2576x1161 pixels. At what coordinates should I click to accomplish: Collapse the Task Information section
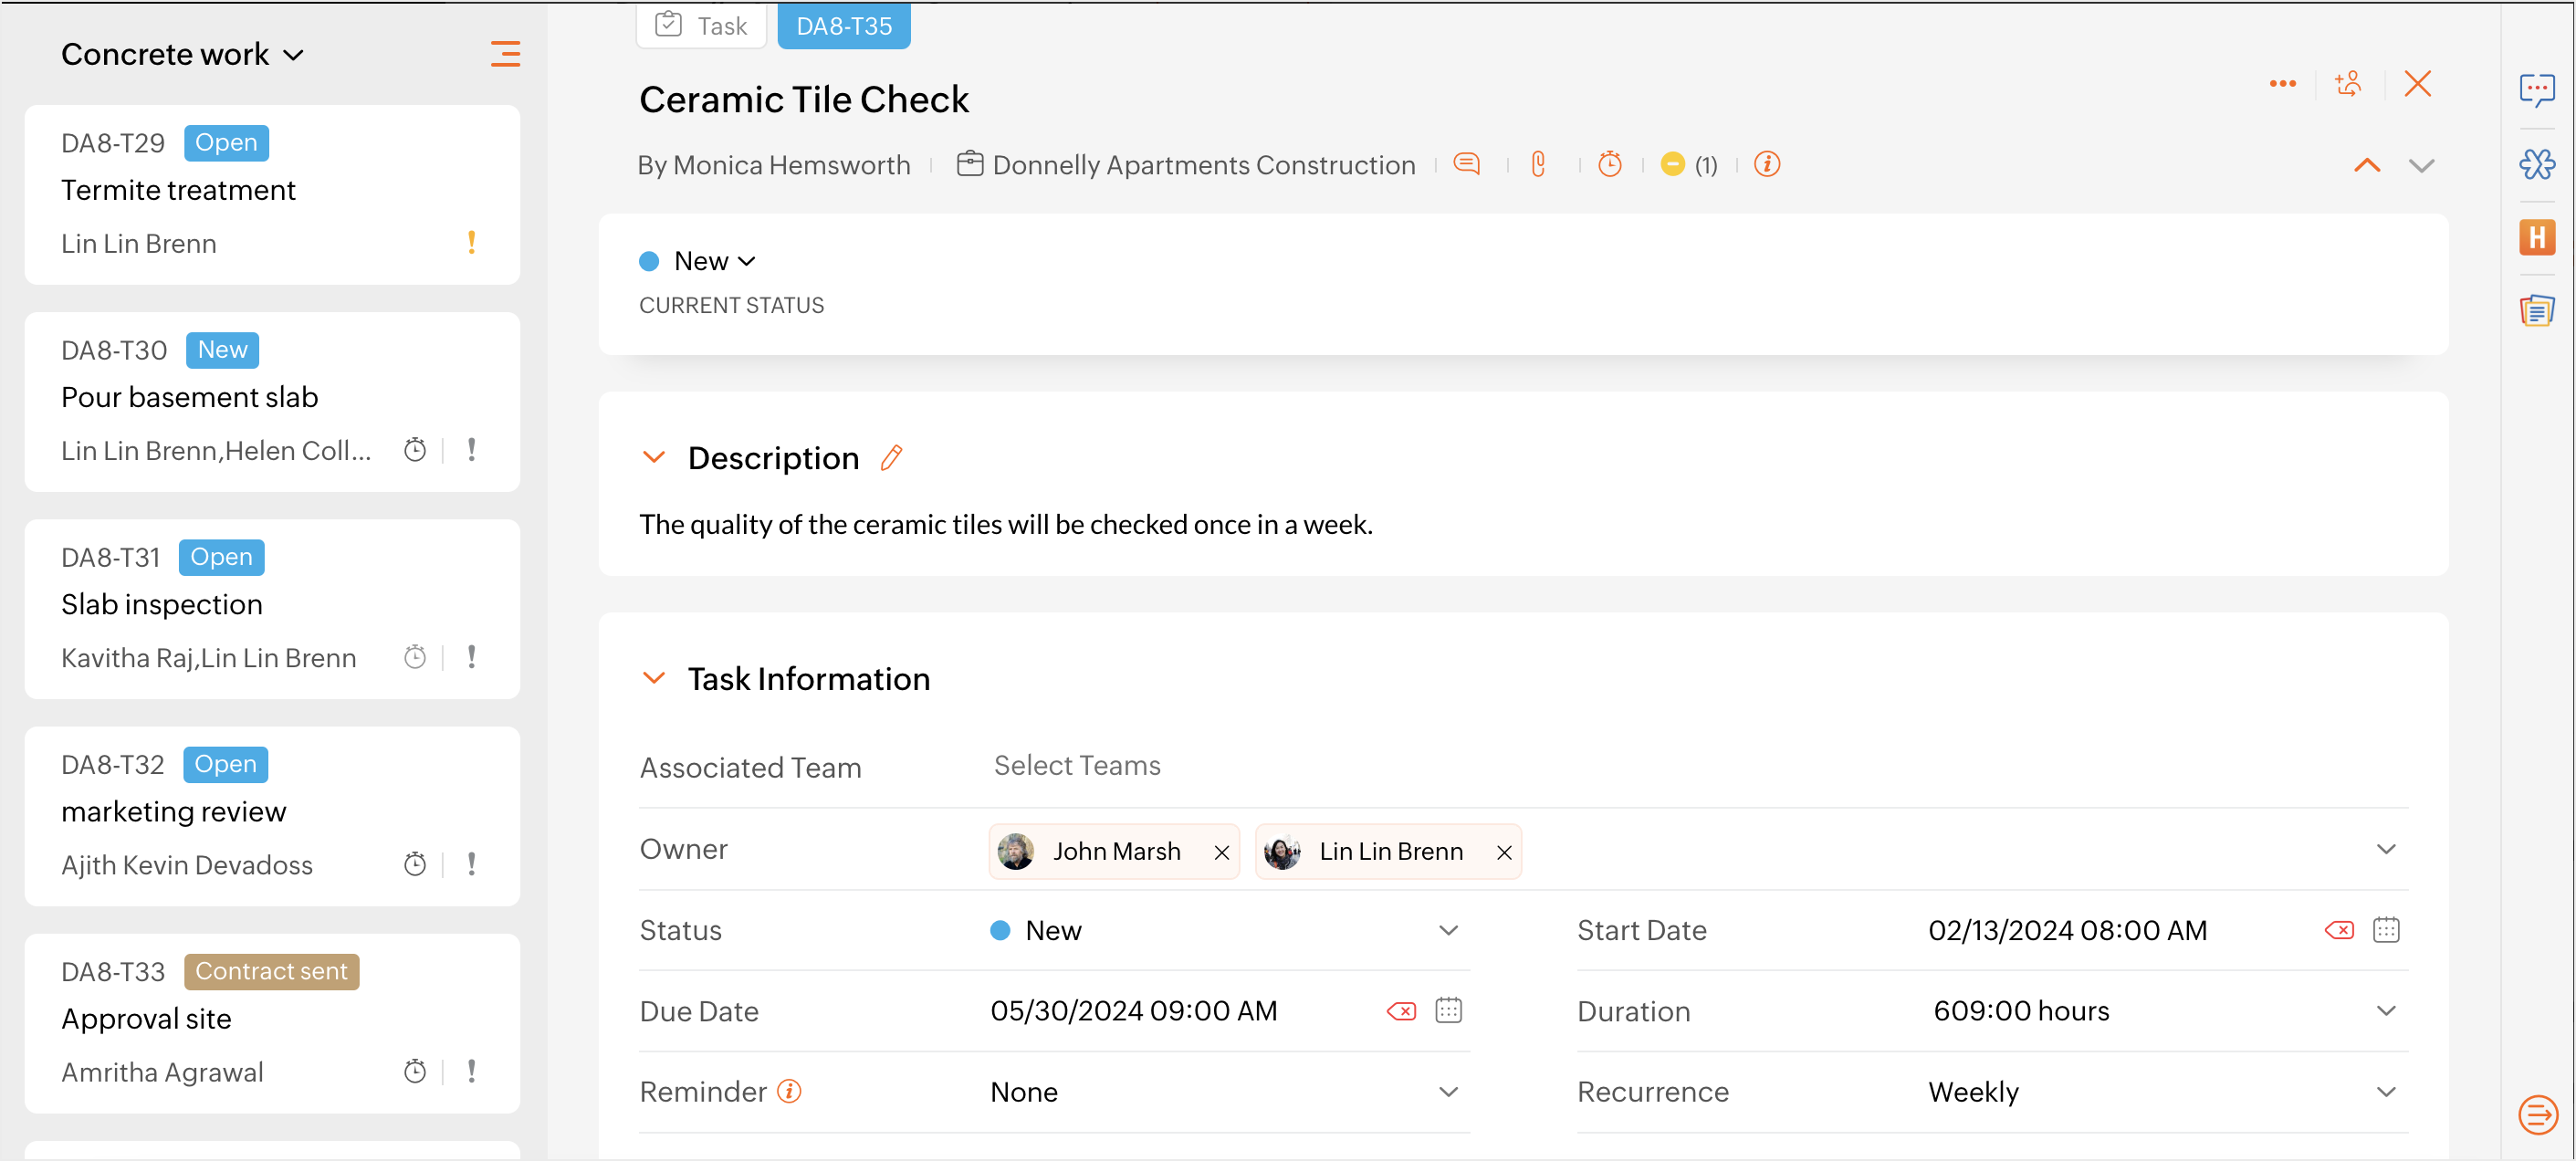654,679
